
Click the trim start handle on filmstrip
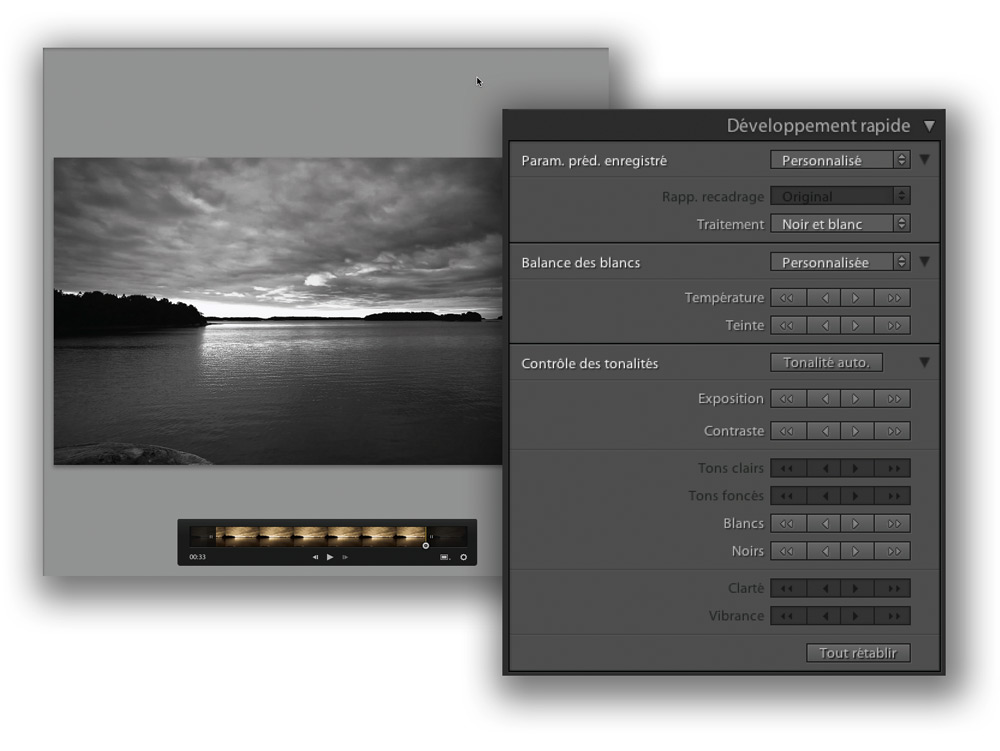(211, 536)
